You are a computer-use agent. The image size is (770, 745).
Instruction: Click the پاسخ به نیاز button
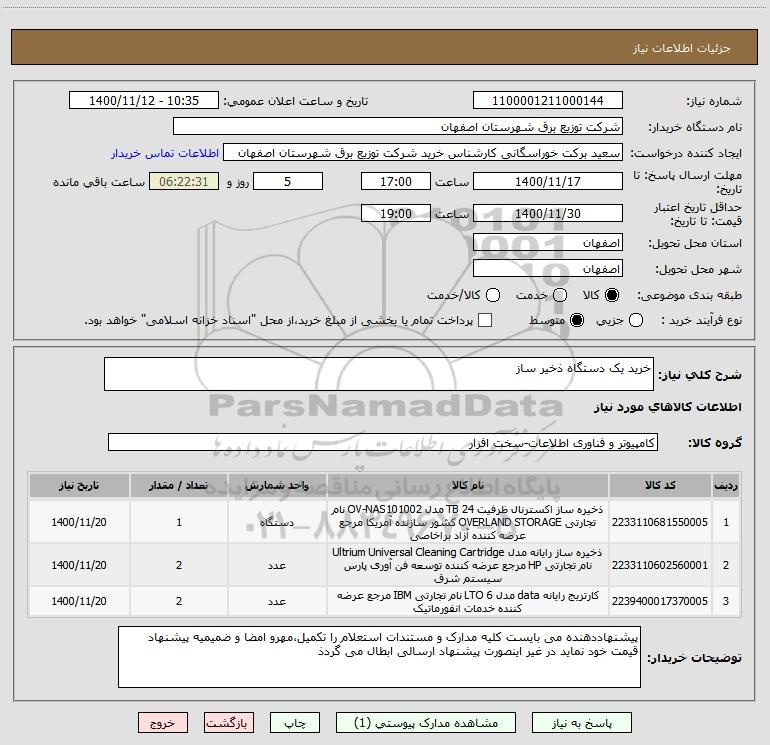click(x=581, y=723)
